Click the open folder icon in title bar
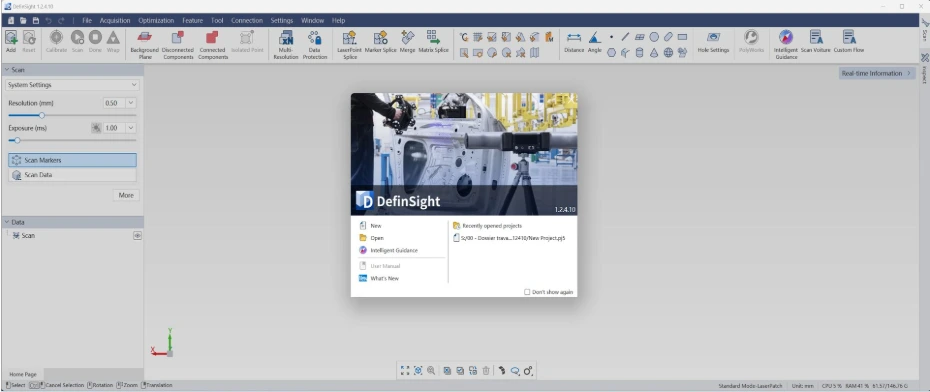 (x=23, y=20)
